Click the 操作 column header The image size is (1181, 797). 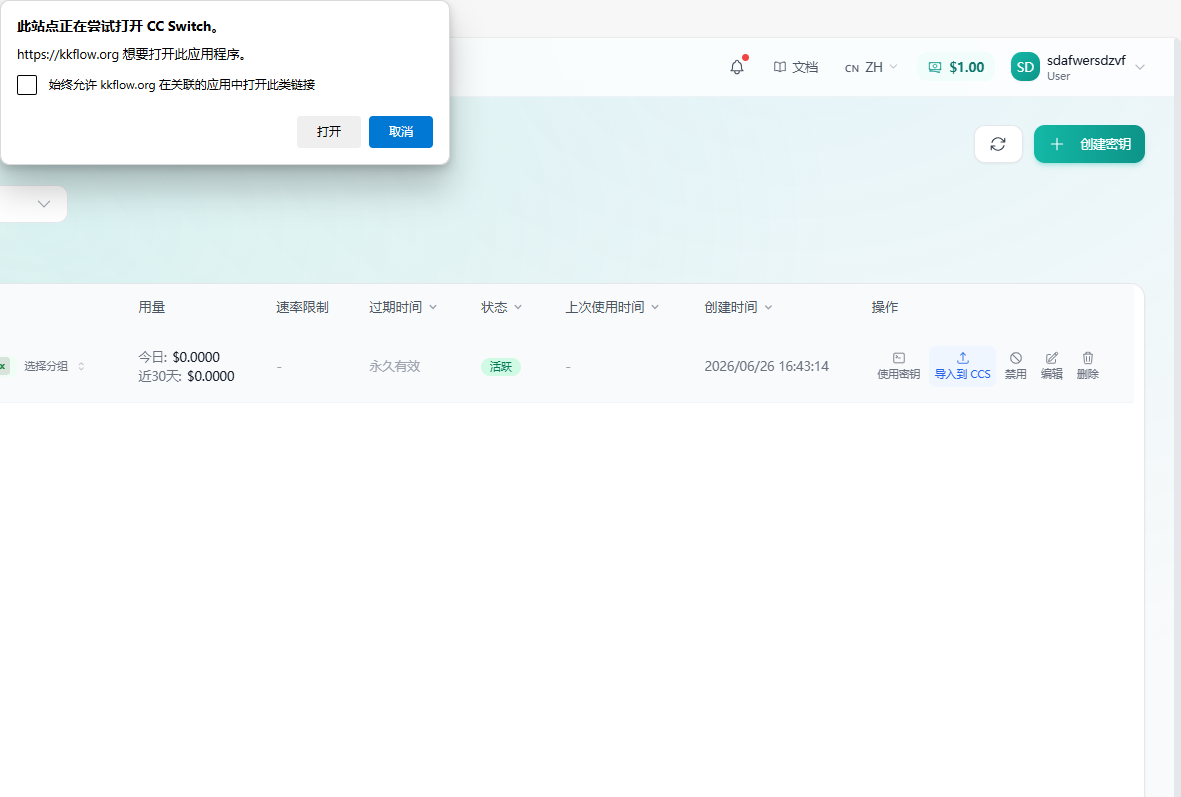click(884, 307)
